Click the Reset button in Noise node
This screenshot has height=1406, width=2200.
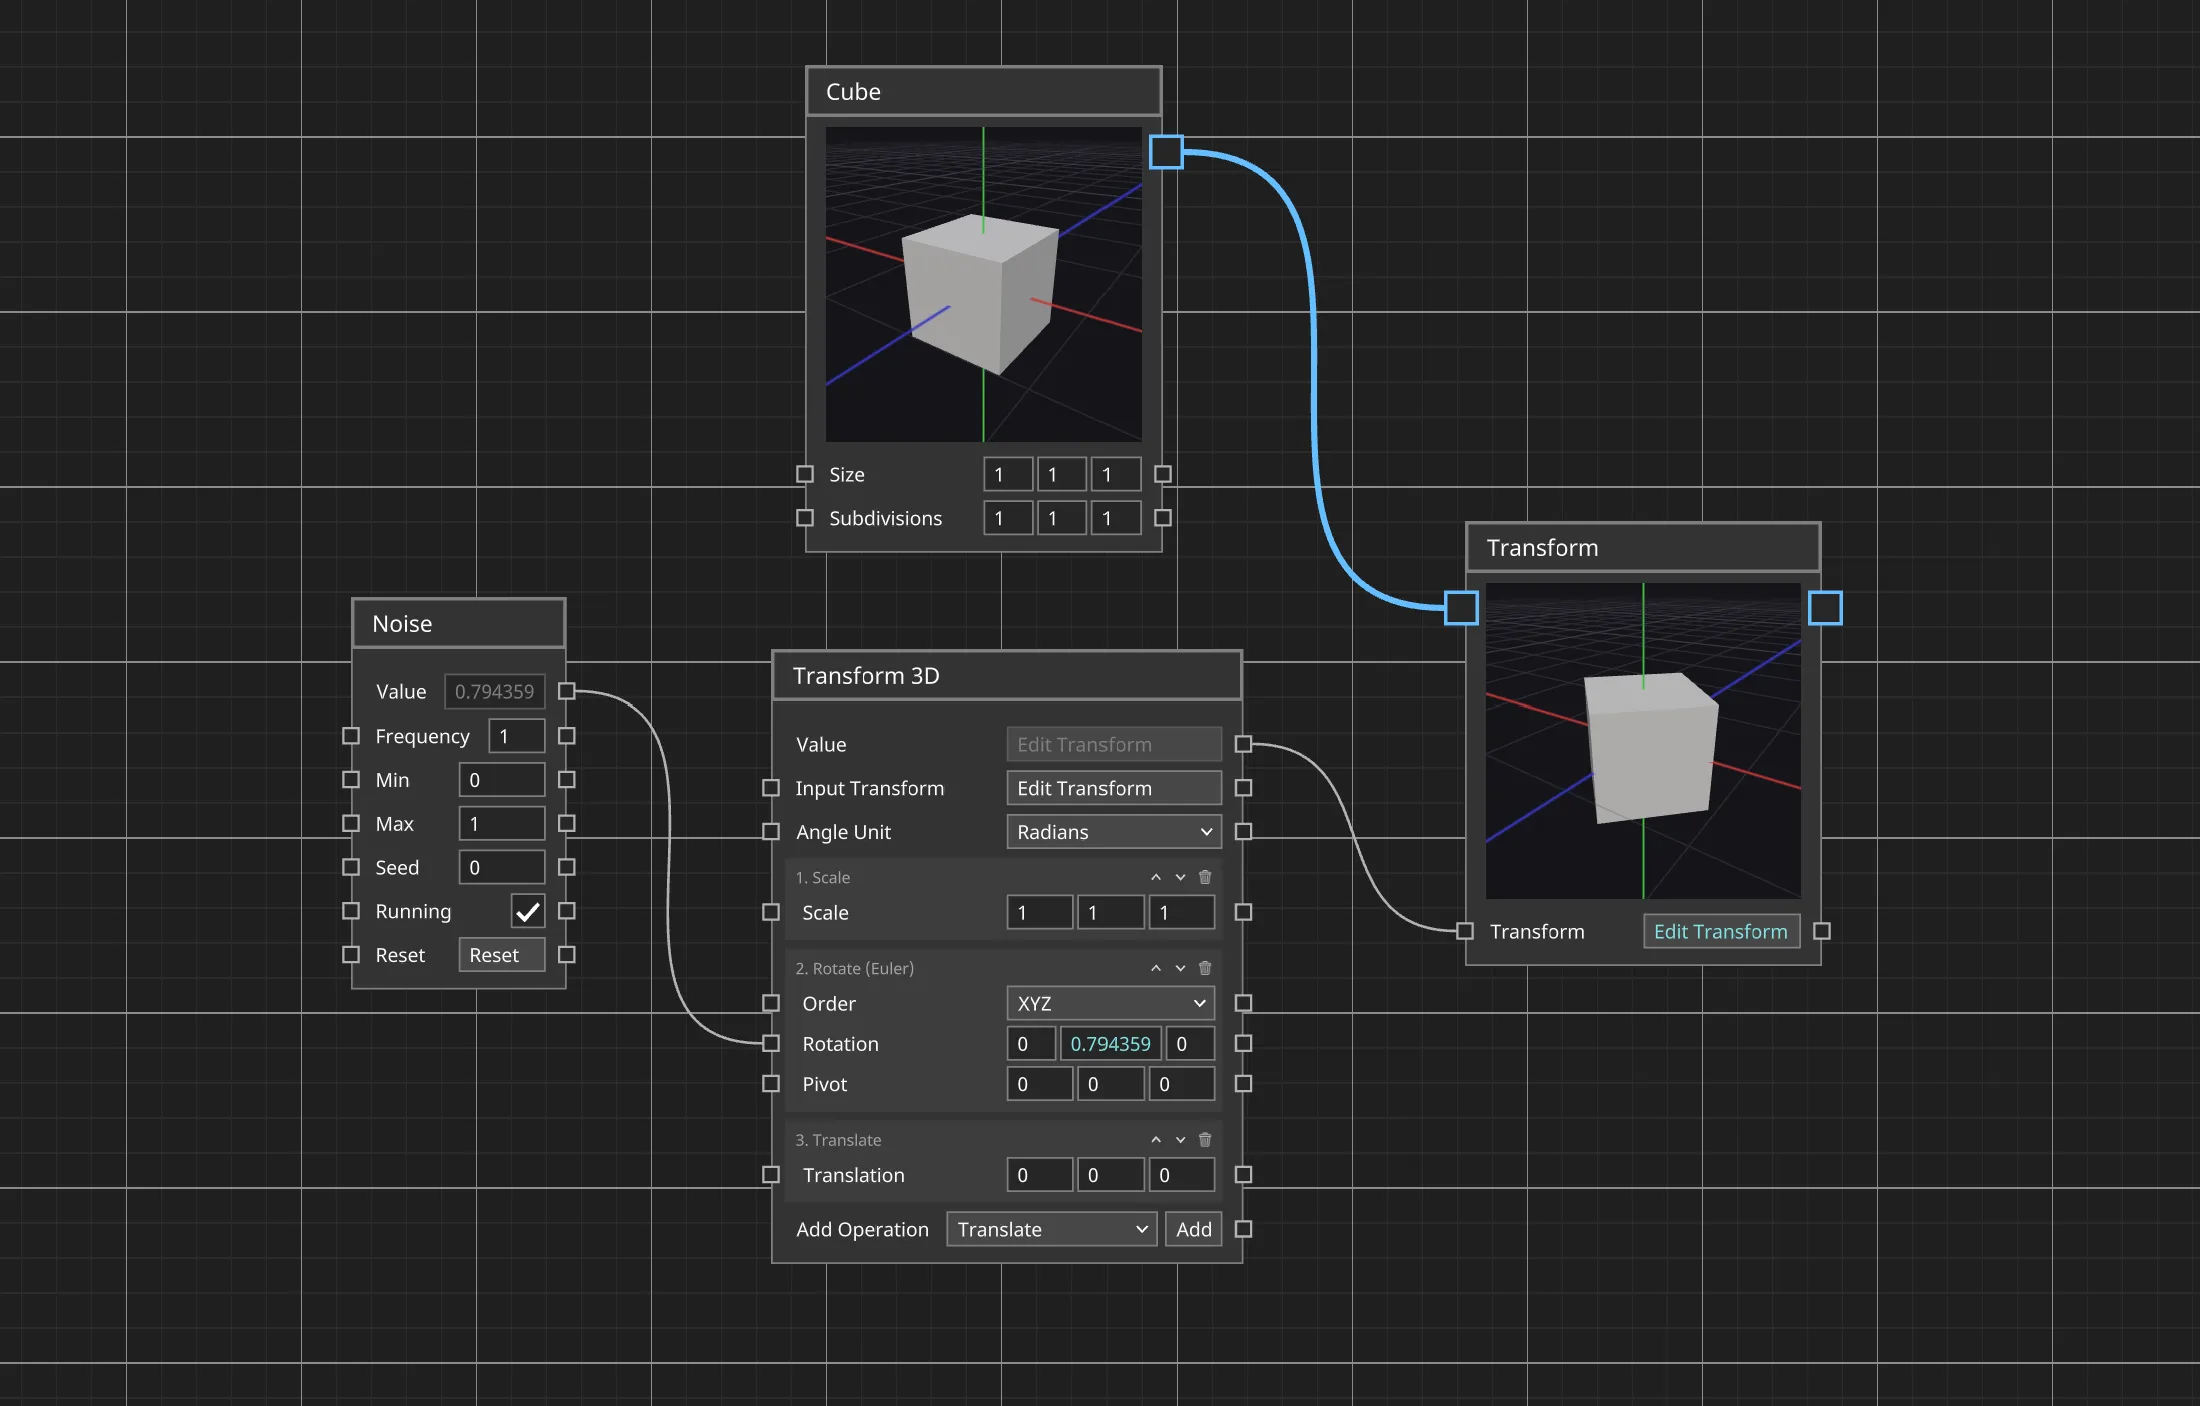[x=502, y=955]
